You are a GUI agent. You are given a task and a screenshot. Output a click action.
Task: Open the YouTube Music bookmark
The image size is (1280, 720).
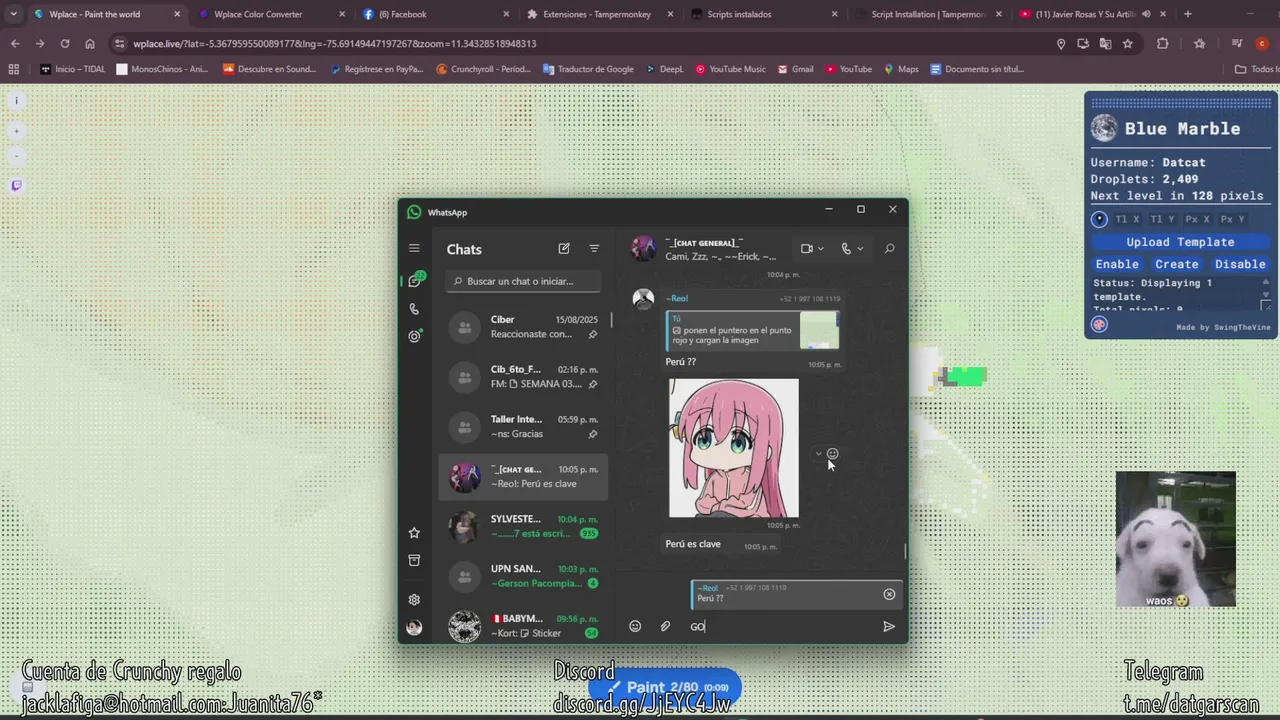(x=730, y=69)
